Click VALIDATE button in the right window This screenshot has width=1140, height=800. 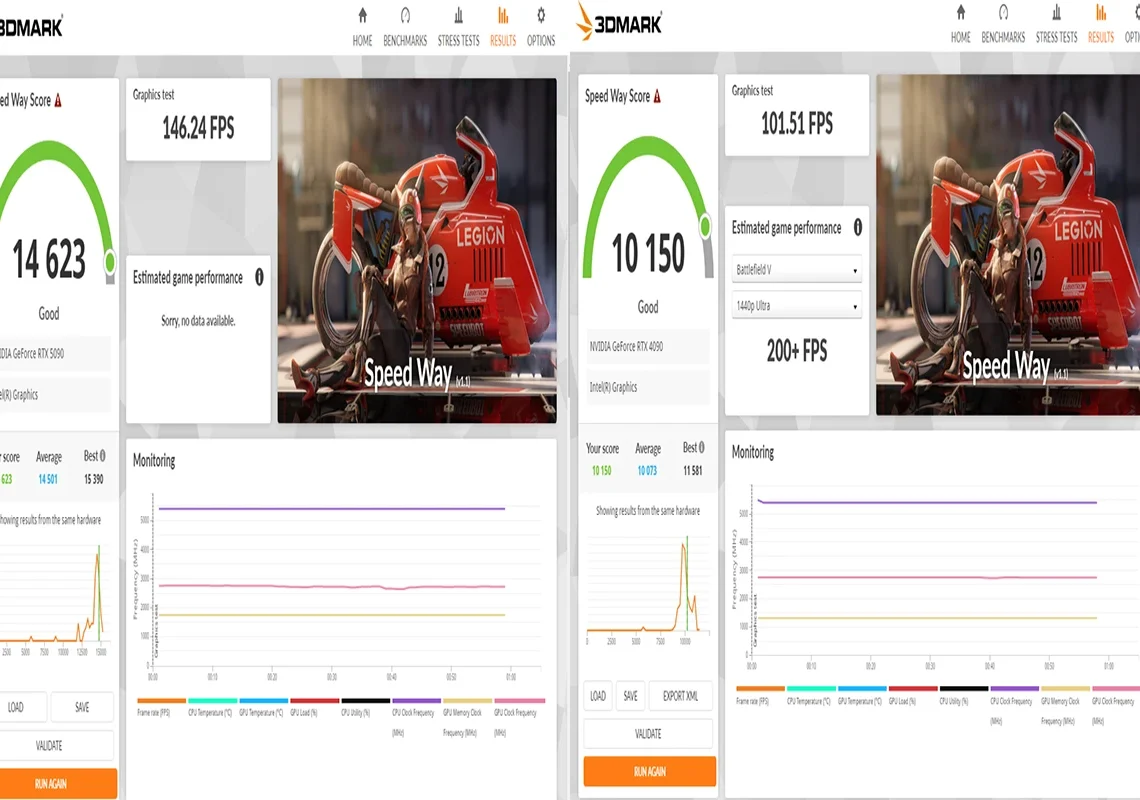click(x=648, y=734)
